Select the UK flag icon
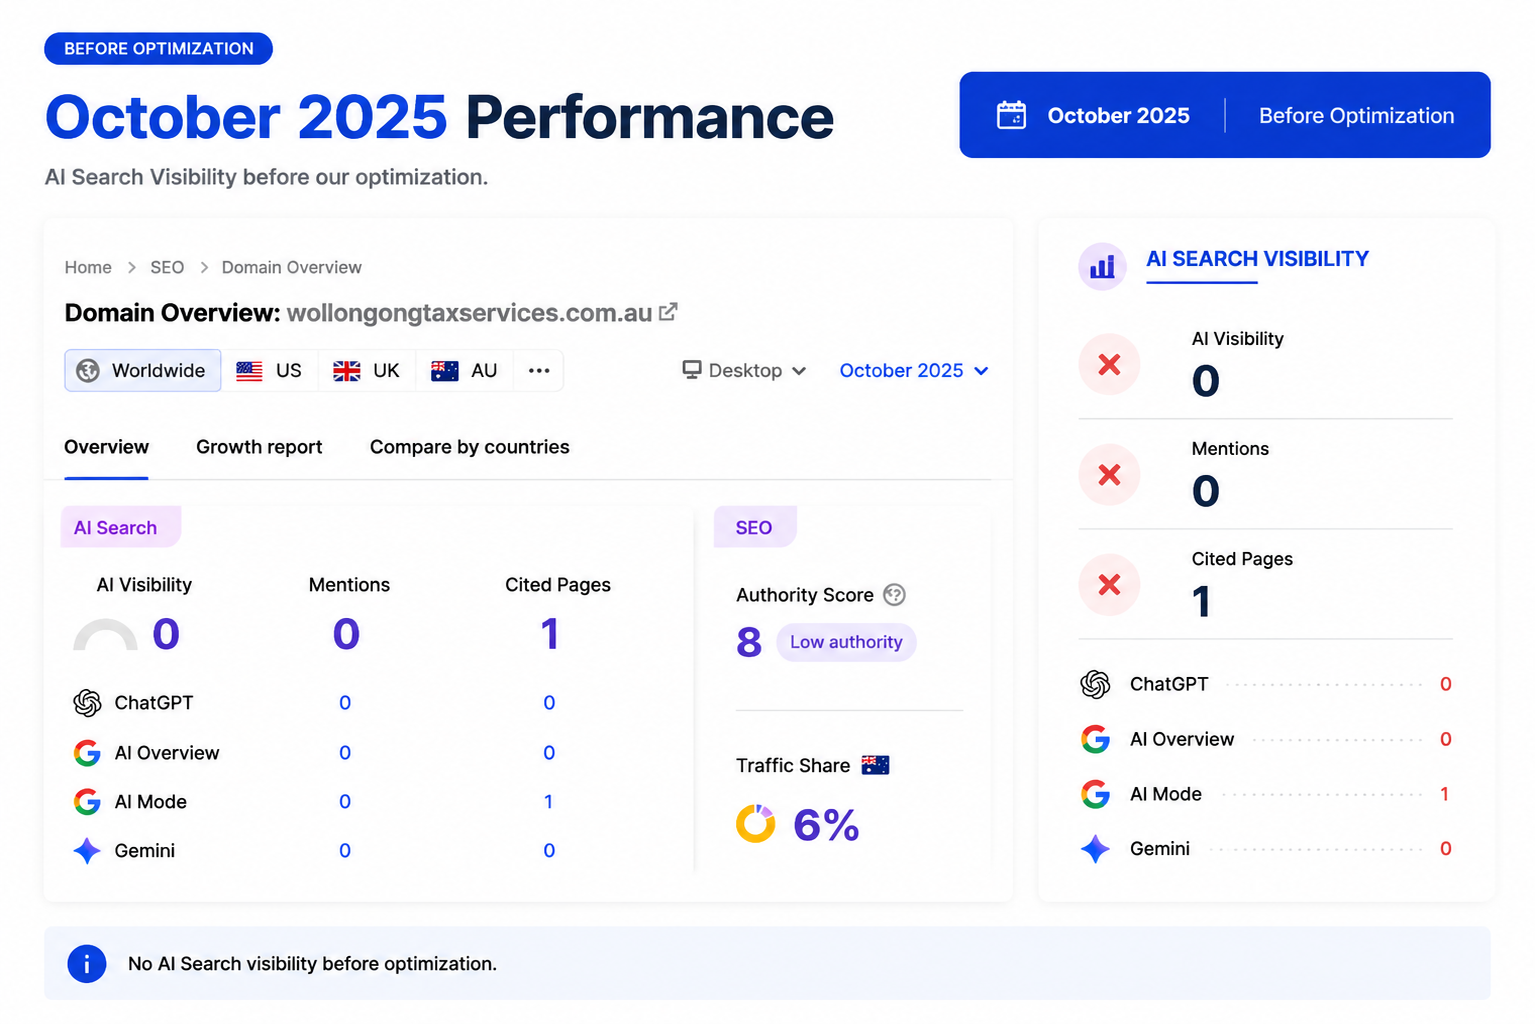The height and width of the screenshot is (1024, 1535). (346, 371)
